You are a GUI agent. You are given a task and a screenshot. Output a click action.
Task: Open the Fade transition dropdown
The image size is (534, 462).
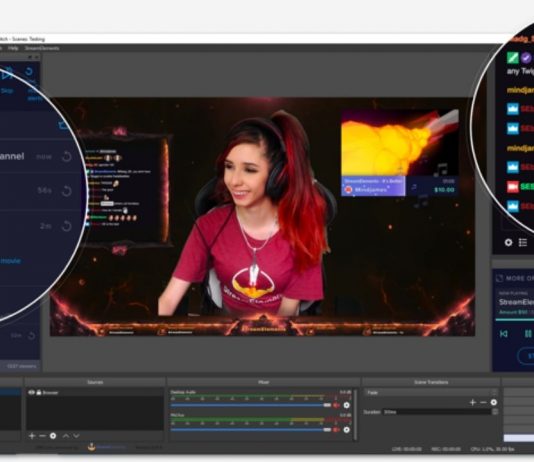pos(430,393)
